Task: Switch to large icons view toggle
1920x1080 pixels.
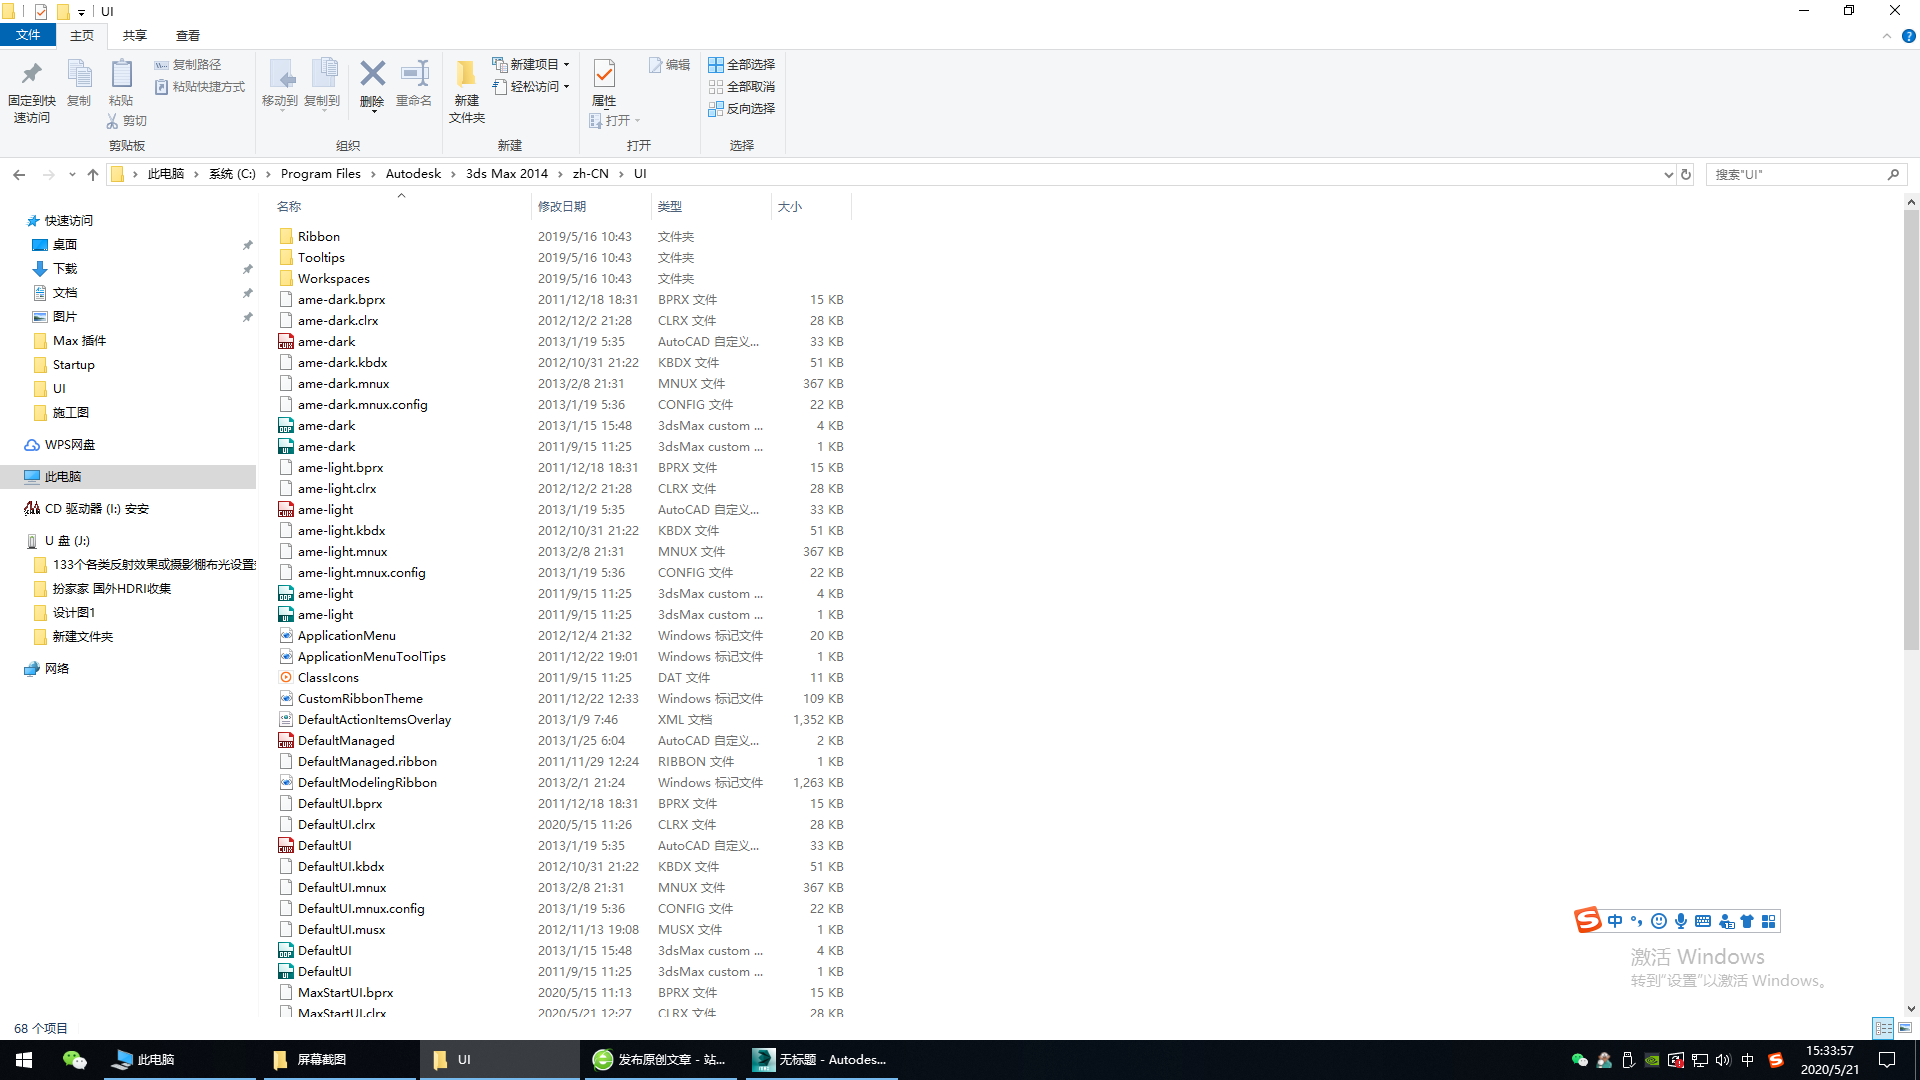Action: click(1905, 1028)
